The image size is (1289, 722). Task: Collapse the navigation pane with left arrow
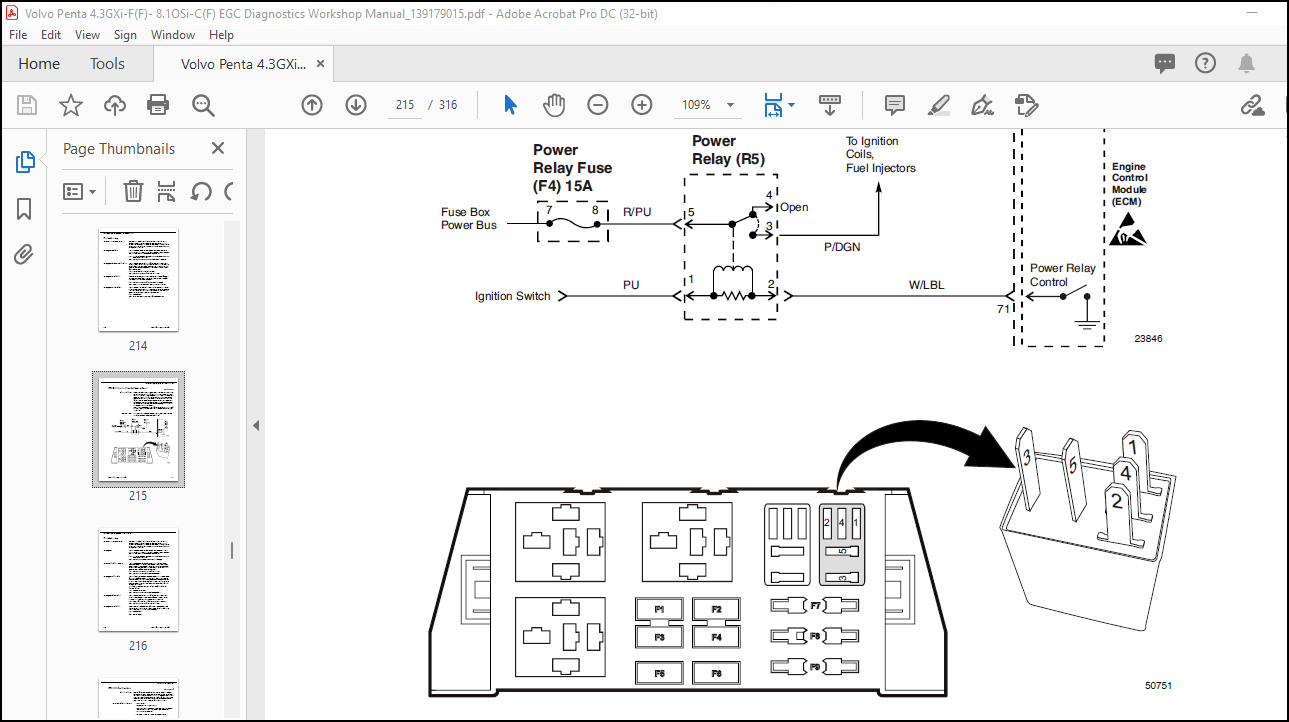tap(255, 425)
